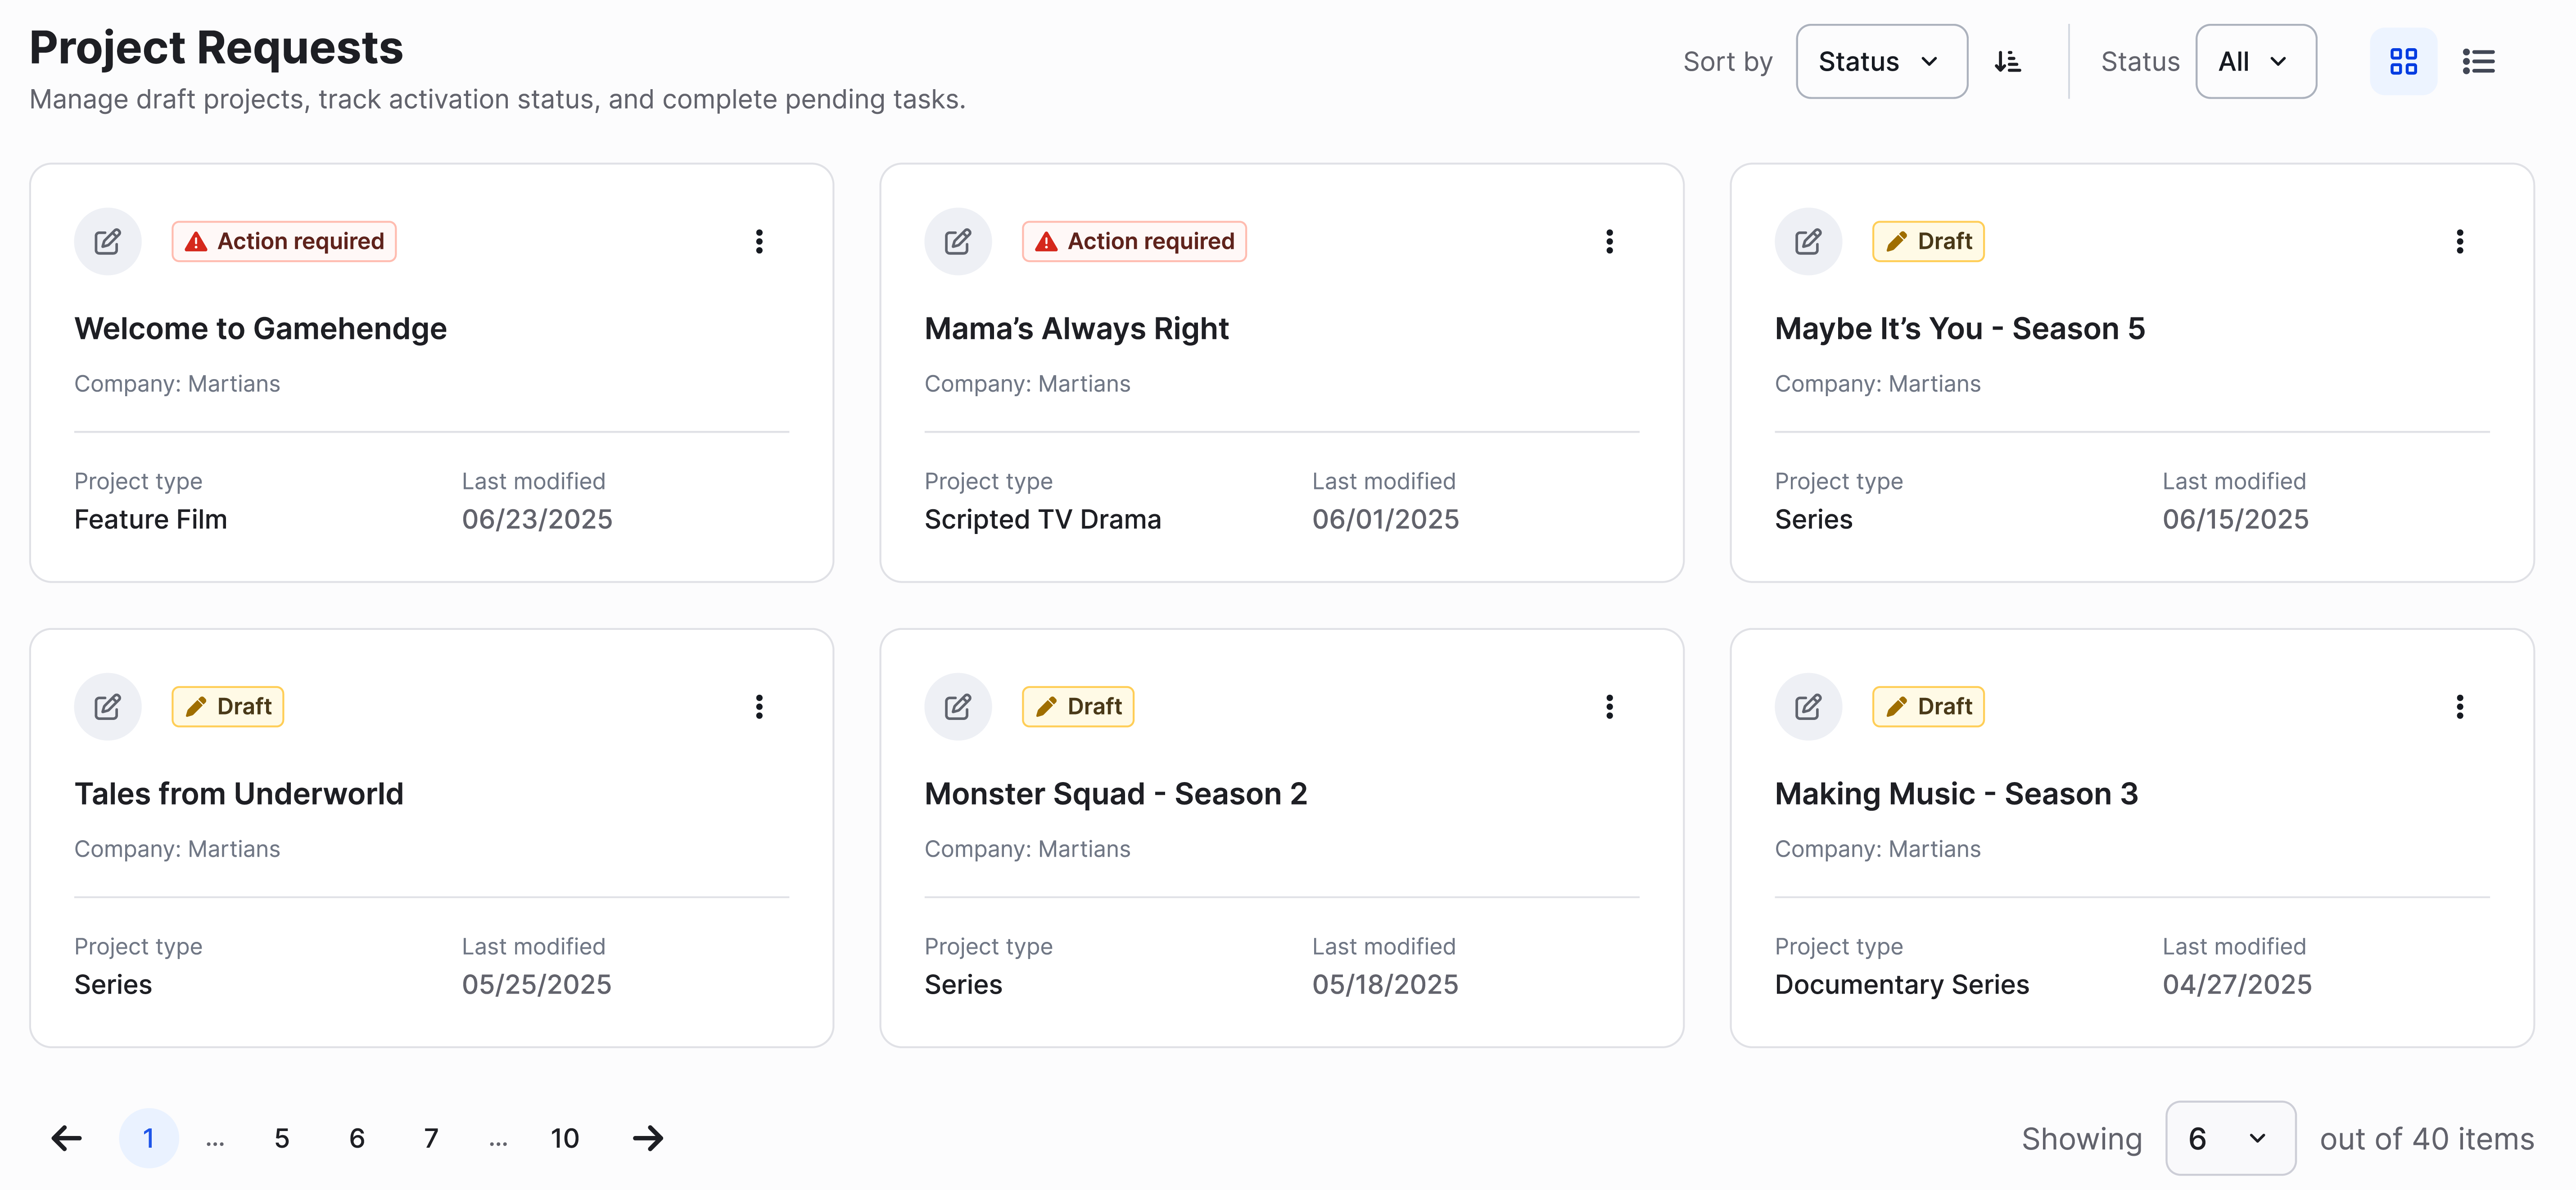Open the Status filter All dropdown
Image resolution: width=2576 pixels, height=1190 pixels.
coord(2256,61)
